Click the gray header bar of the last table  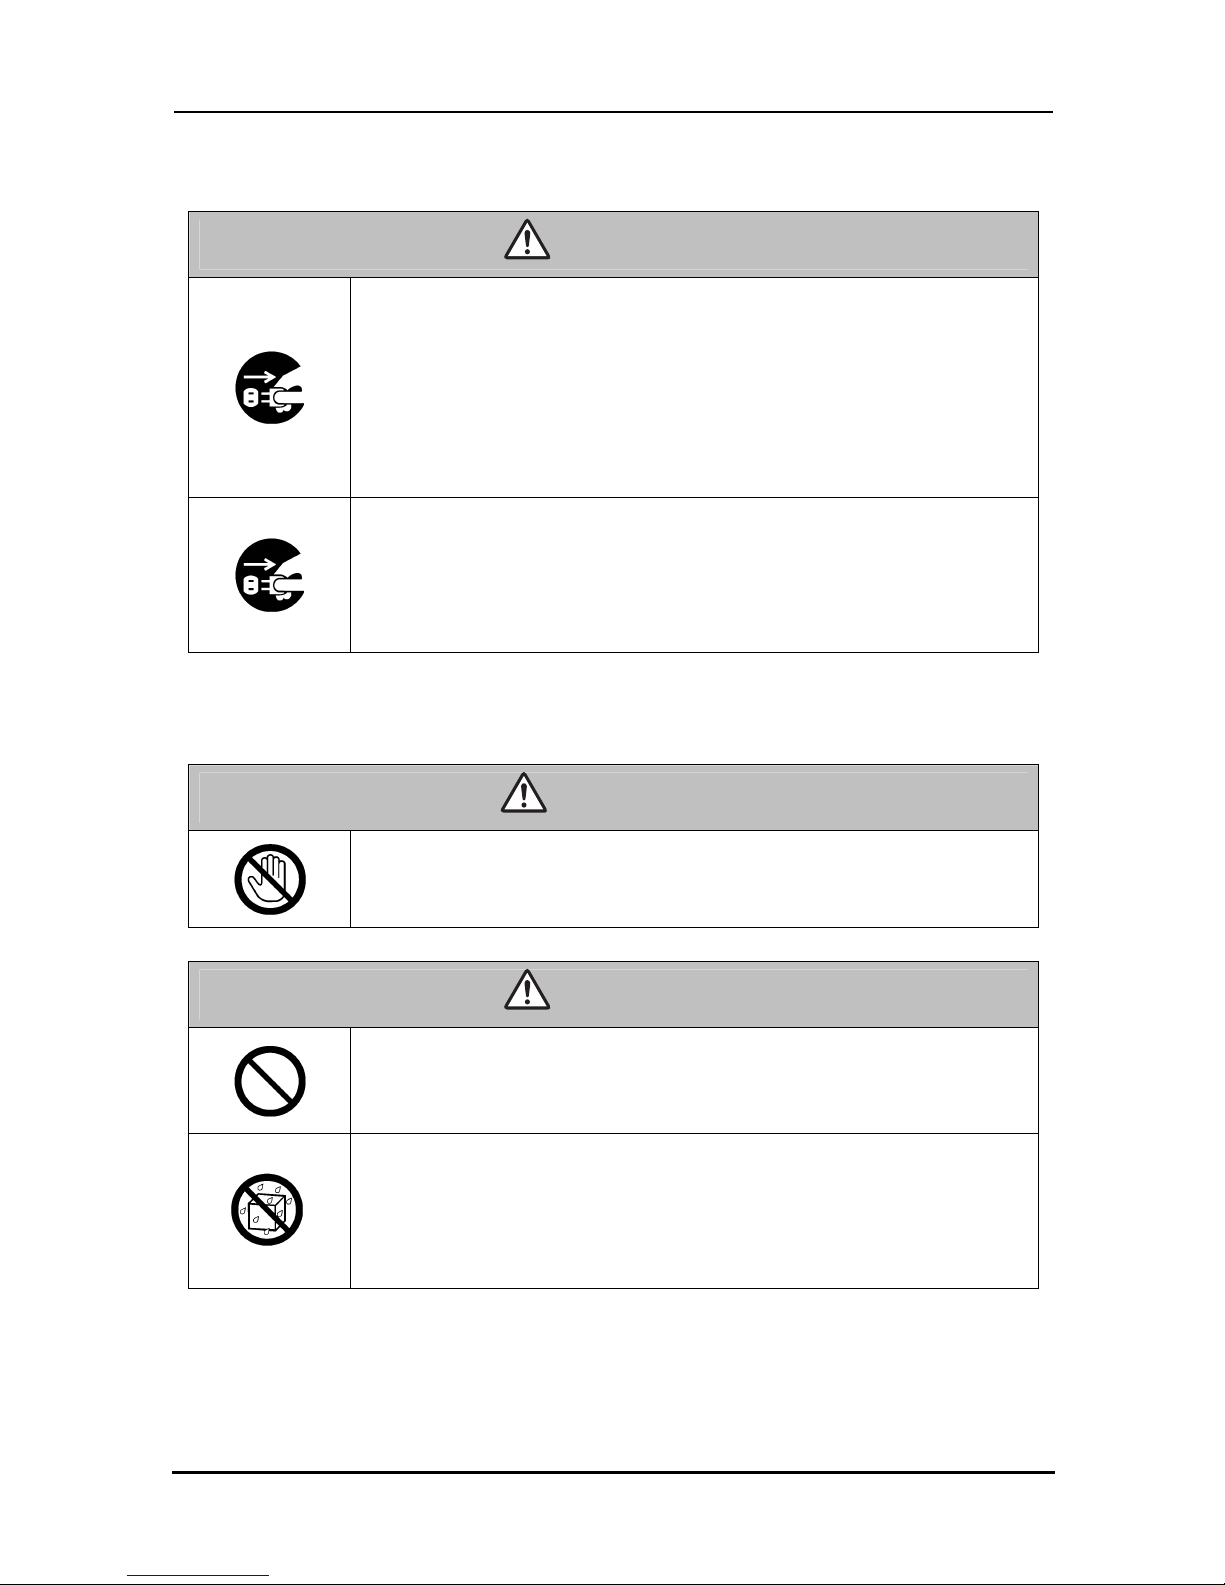614,994
